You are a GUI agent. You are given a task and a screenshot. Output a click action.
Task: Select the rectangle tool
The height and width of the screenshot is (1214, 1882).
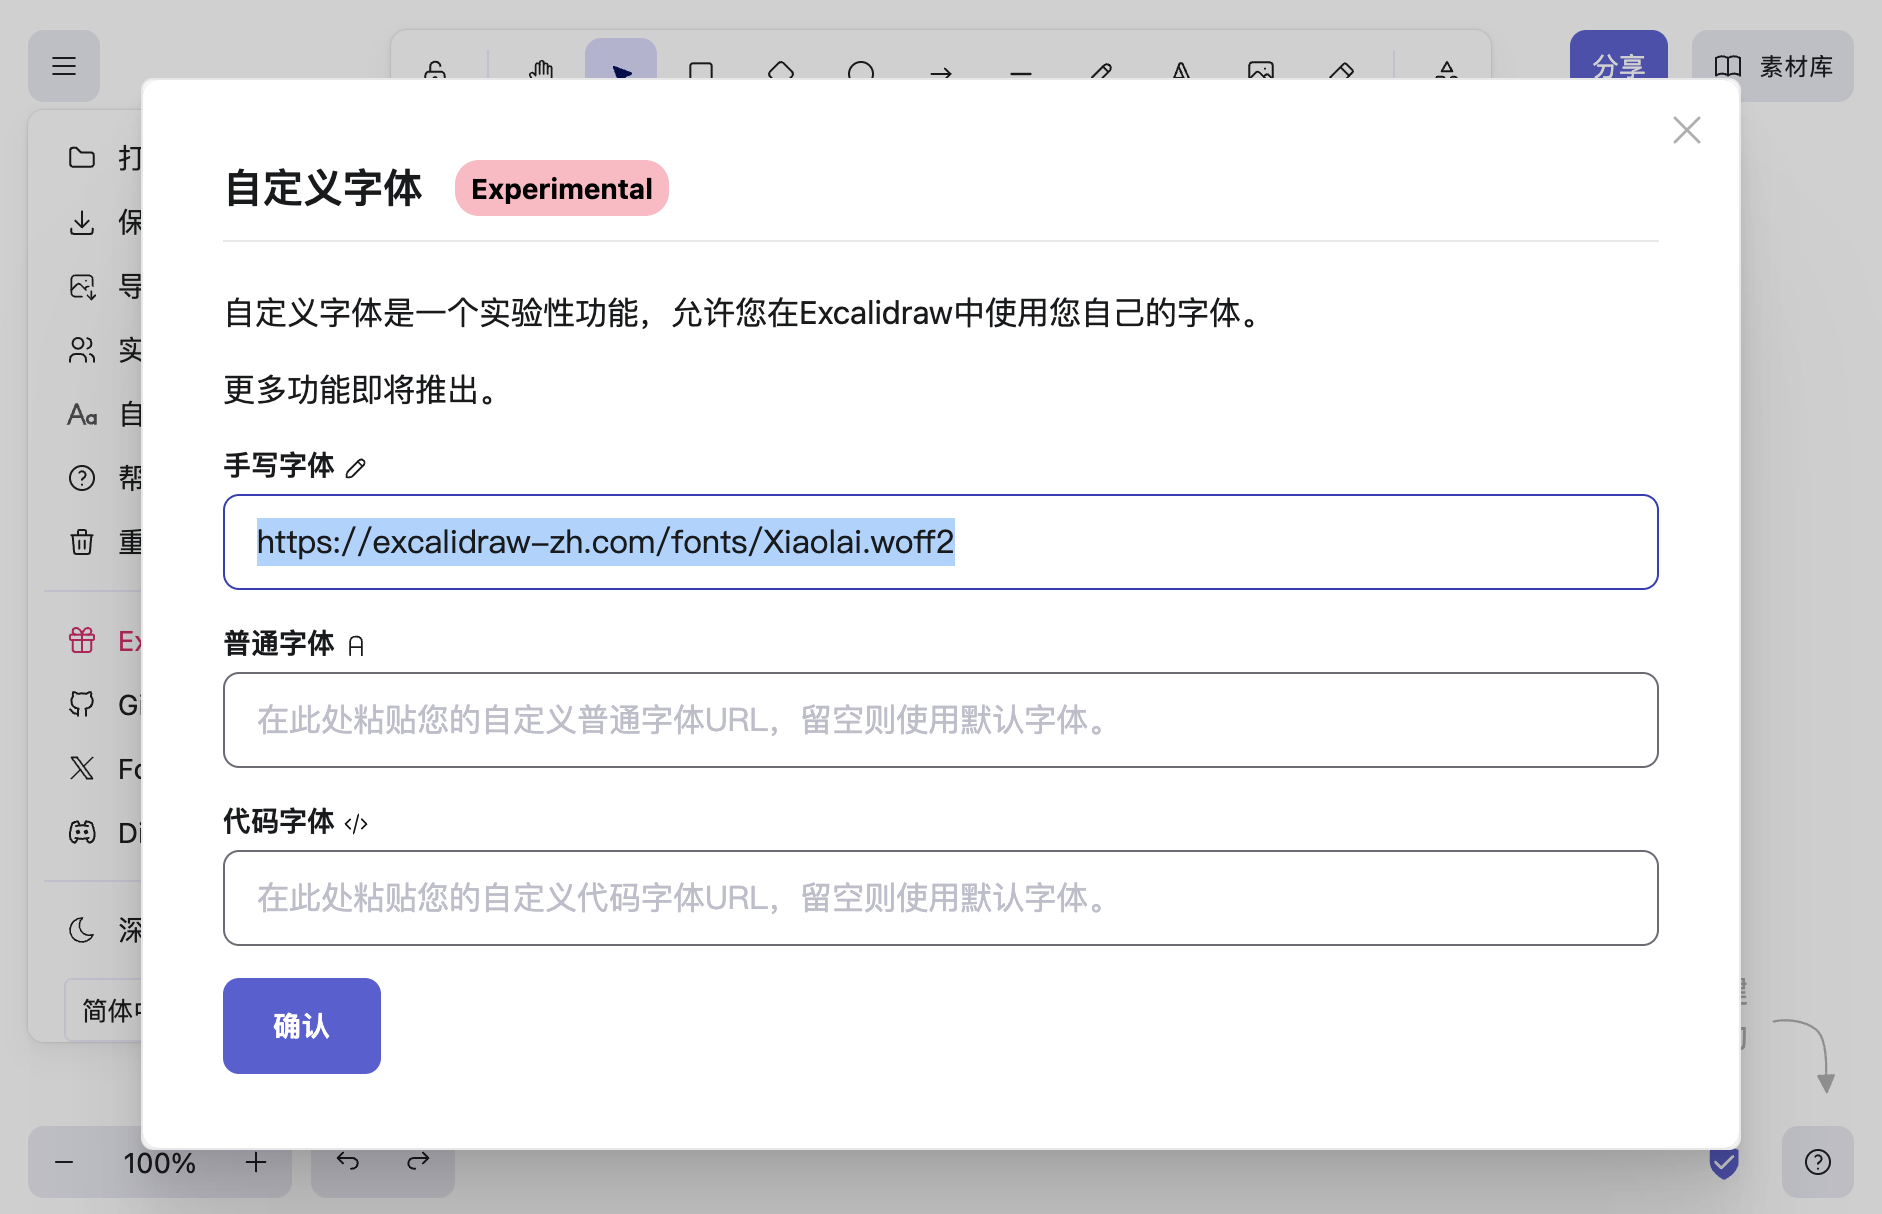pos(701,68)
